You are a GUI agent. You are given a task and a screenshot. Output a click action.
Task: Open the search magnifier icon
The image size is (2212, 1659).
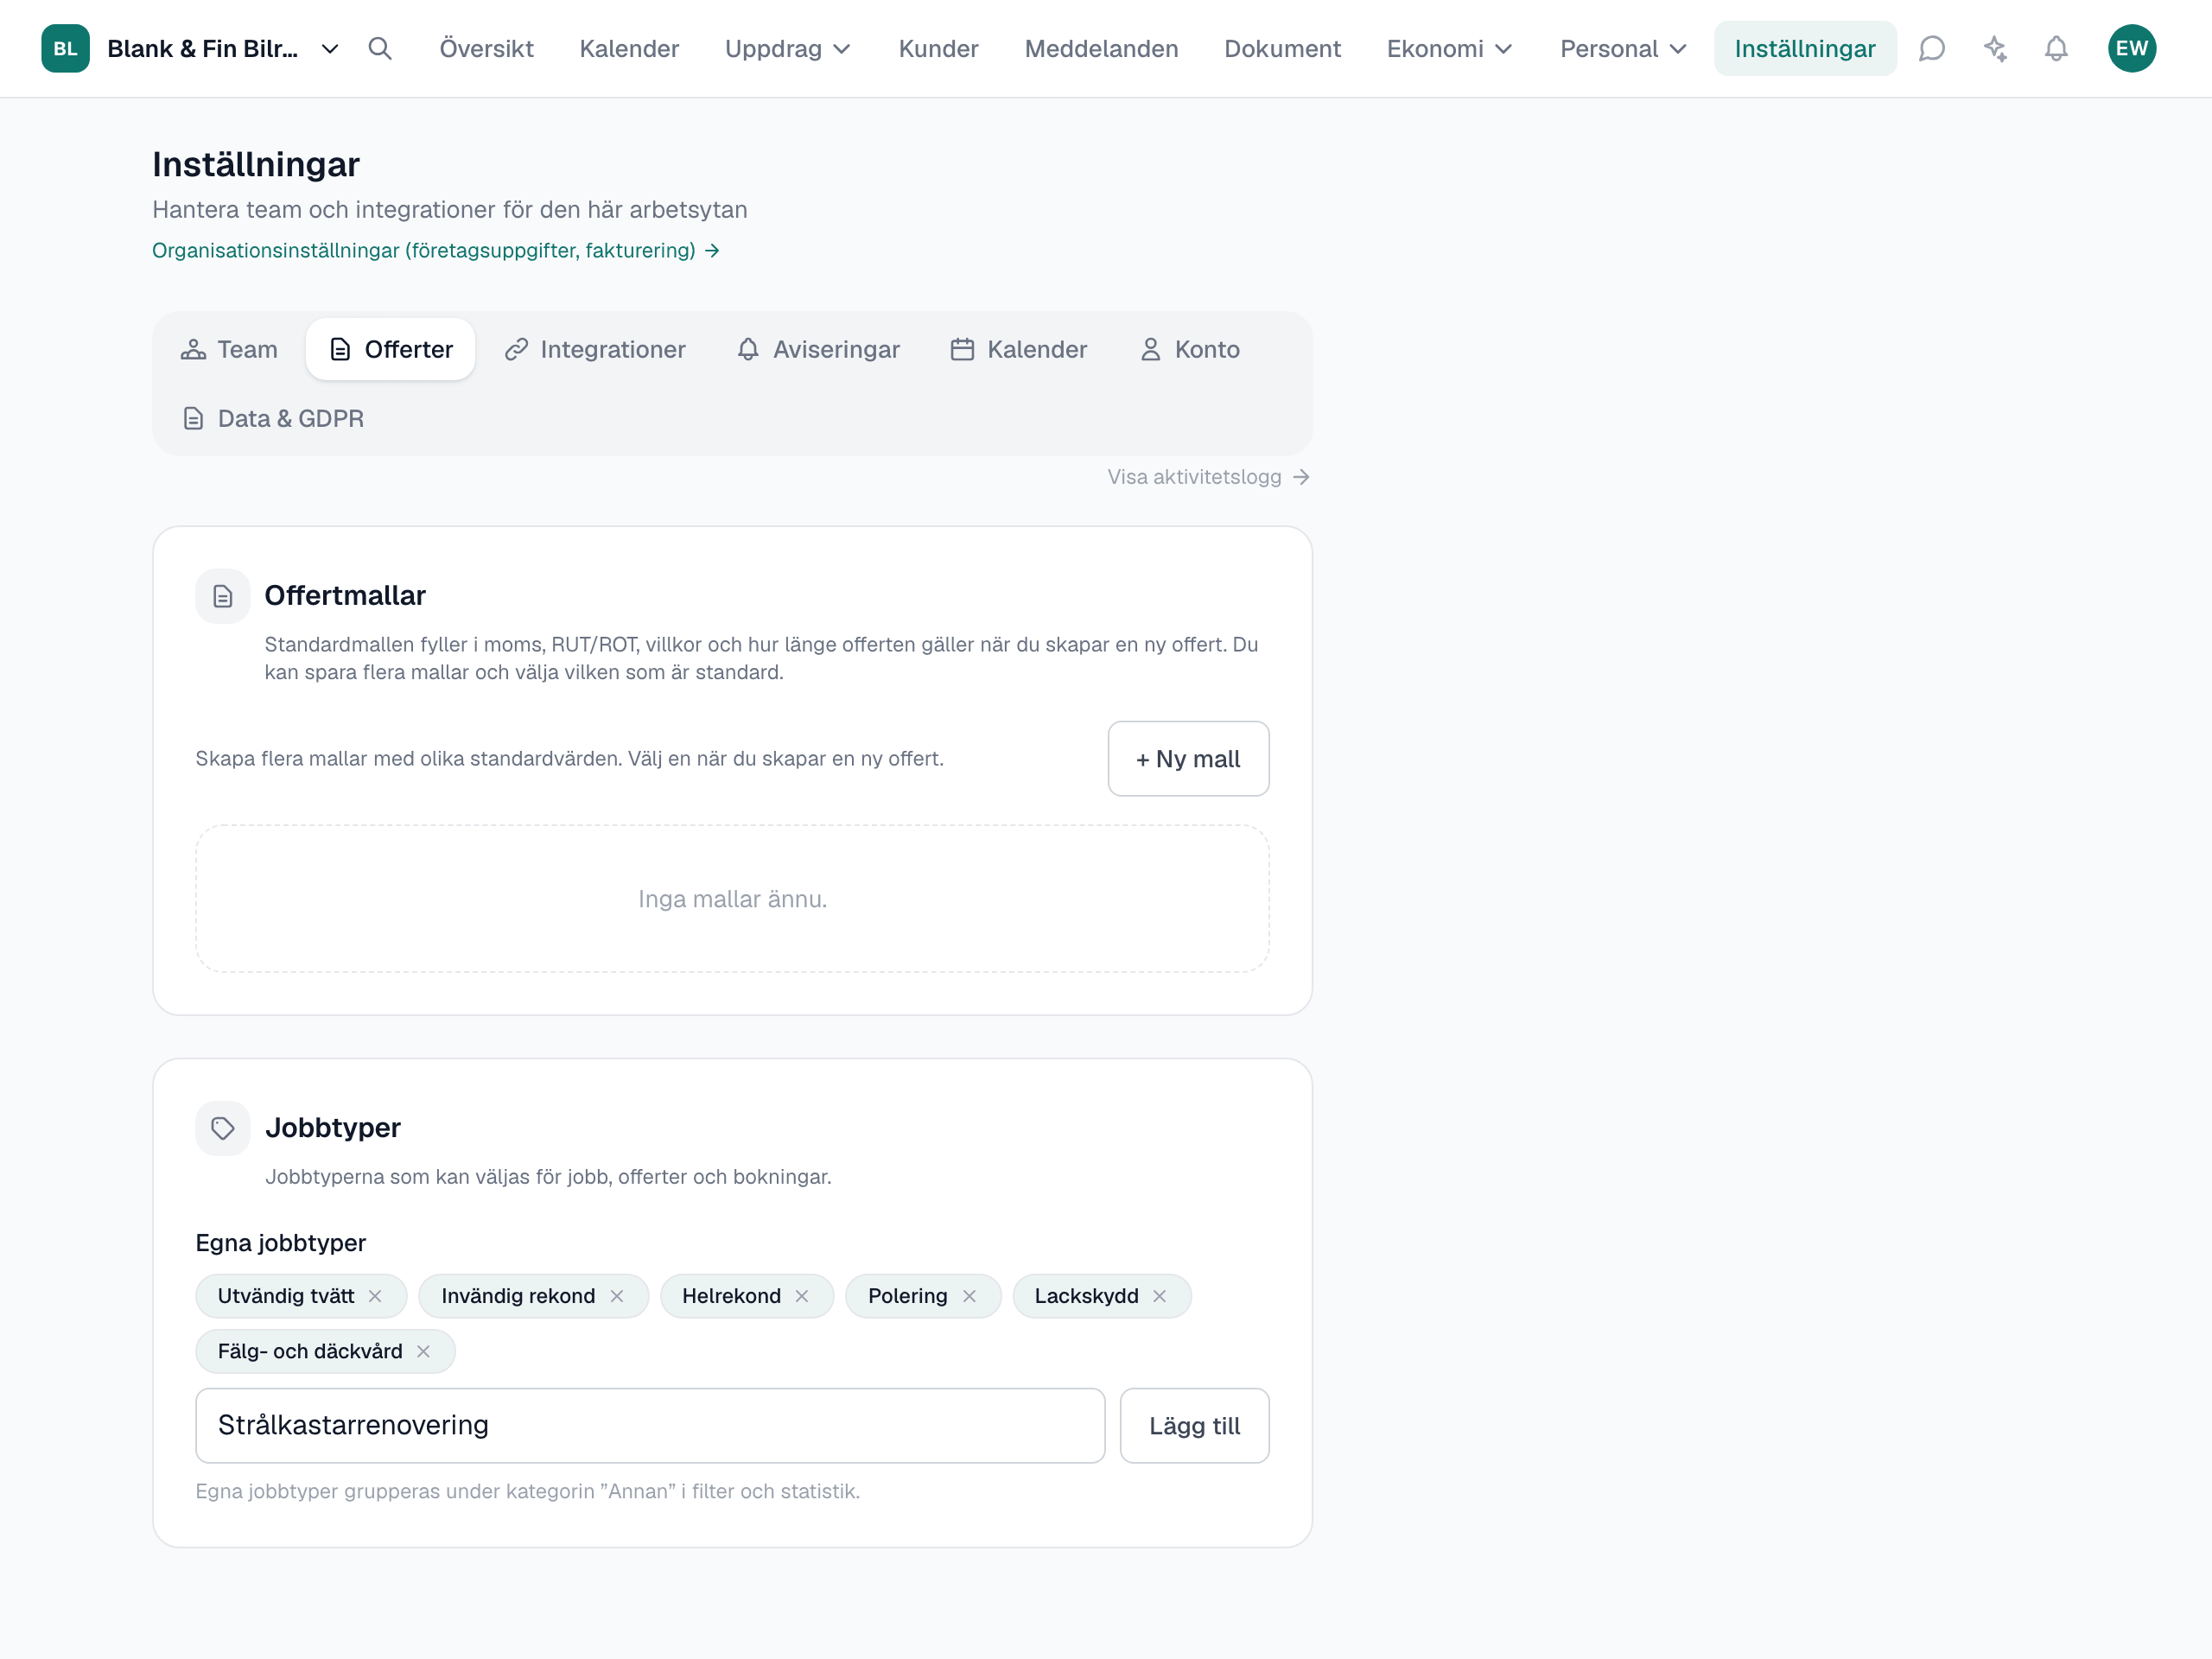(x=379, y=48)
